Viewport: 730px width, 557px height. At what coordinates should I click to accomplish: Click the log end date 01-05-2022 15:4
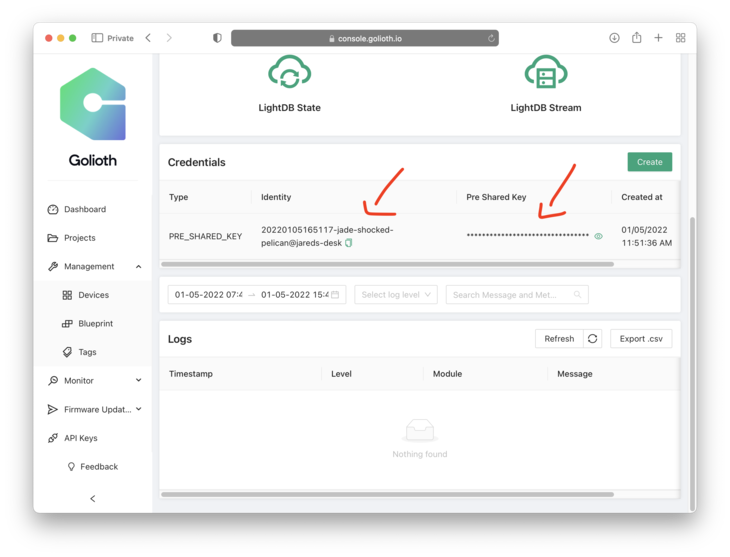click(295, 294)
